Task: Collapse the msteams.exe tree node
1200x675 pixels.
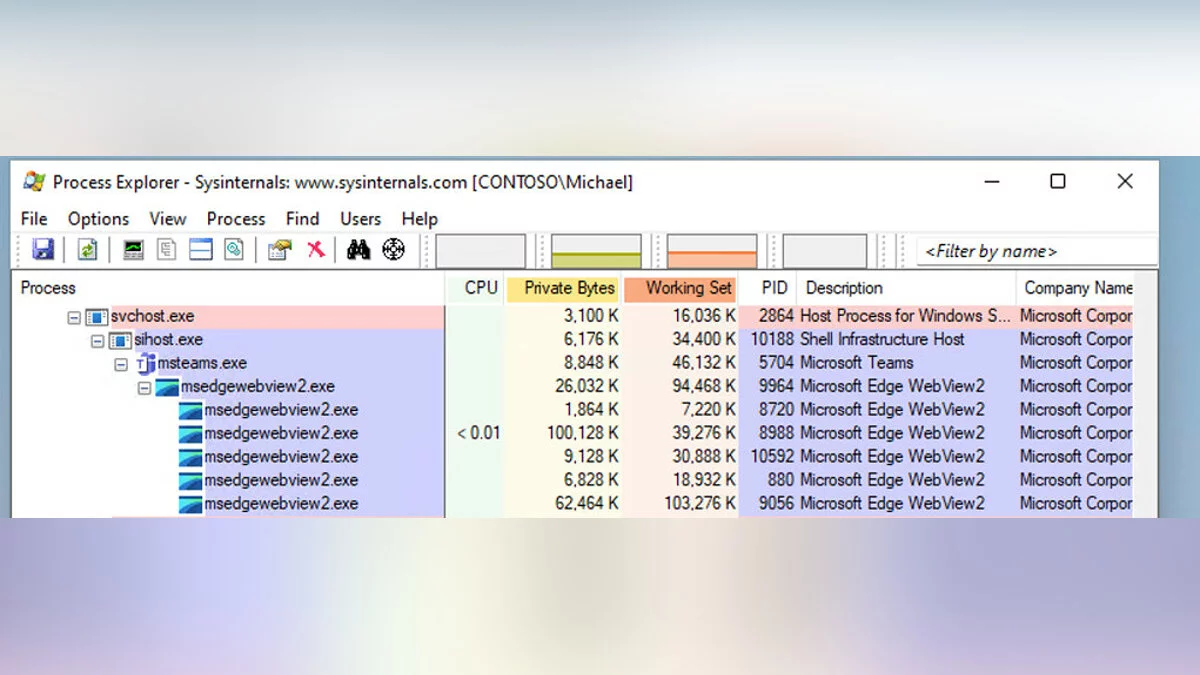Action: pyautogui.click(x=121, y=363)
